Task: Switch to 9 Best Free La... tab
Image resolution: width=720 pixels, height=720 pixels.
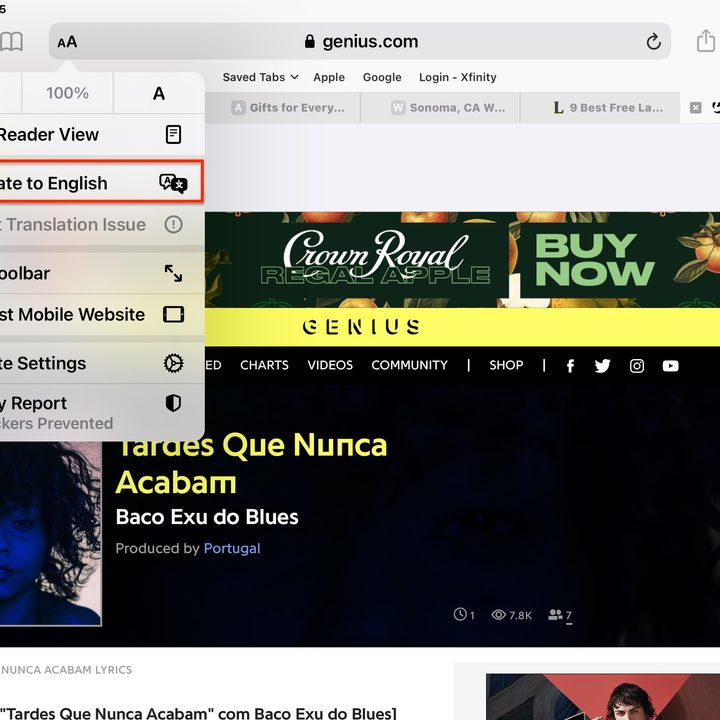Action: coord(600,107)
